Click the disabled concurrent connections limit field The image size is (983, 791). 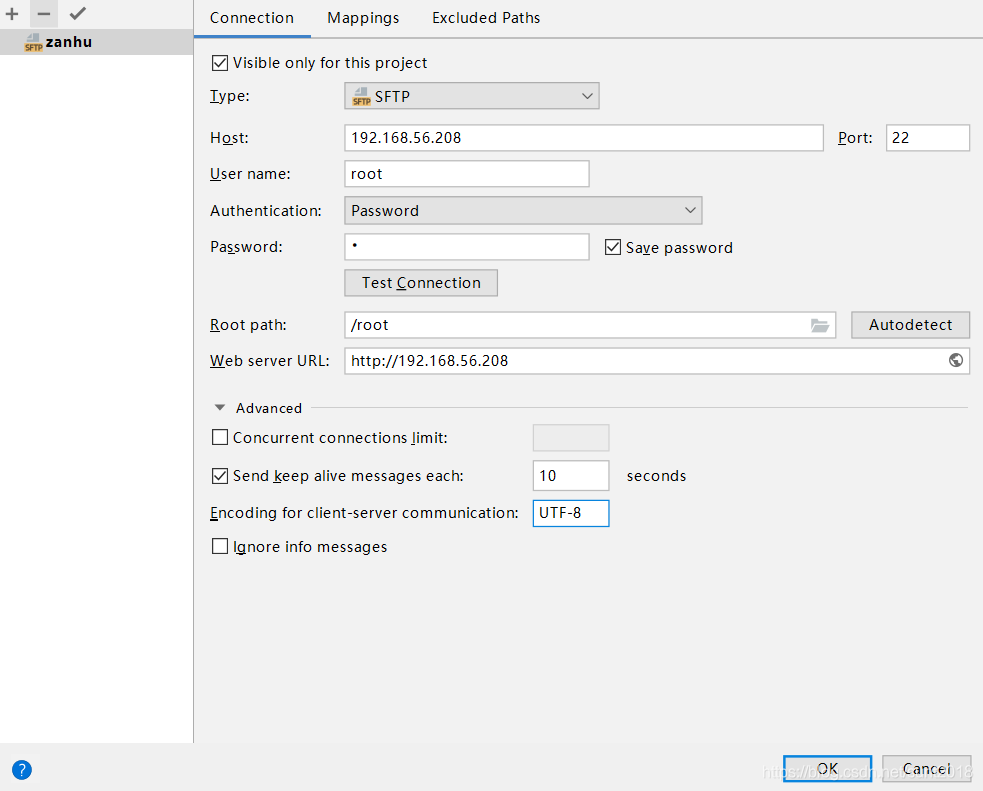570,437
